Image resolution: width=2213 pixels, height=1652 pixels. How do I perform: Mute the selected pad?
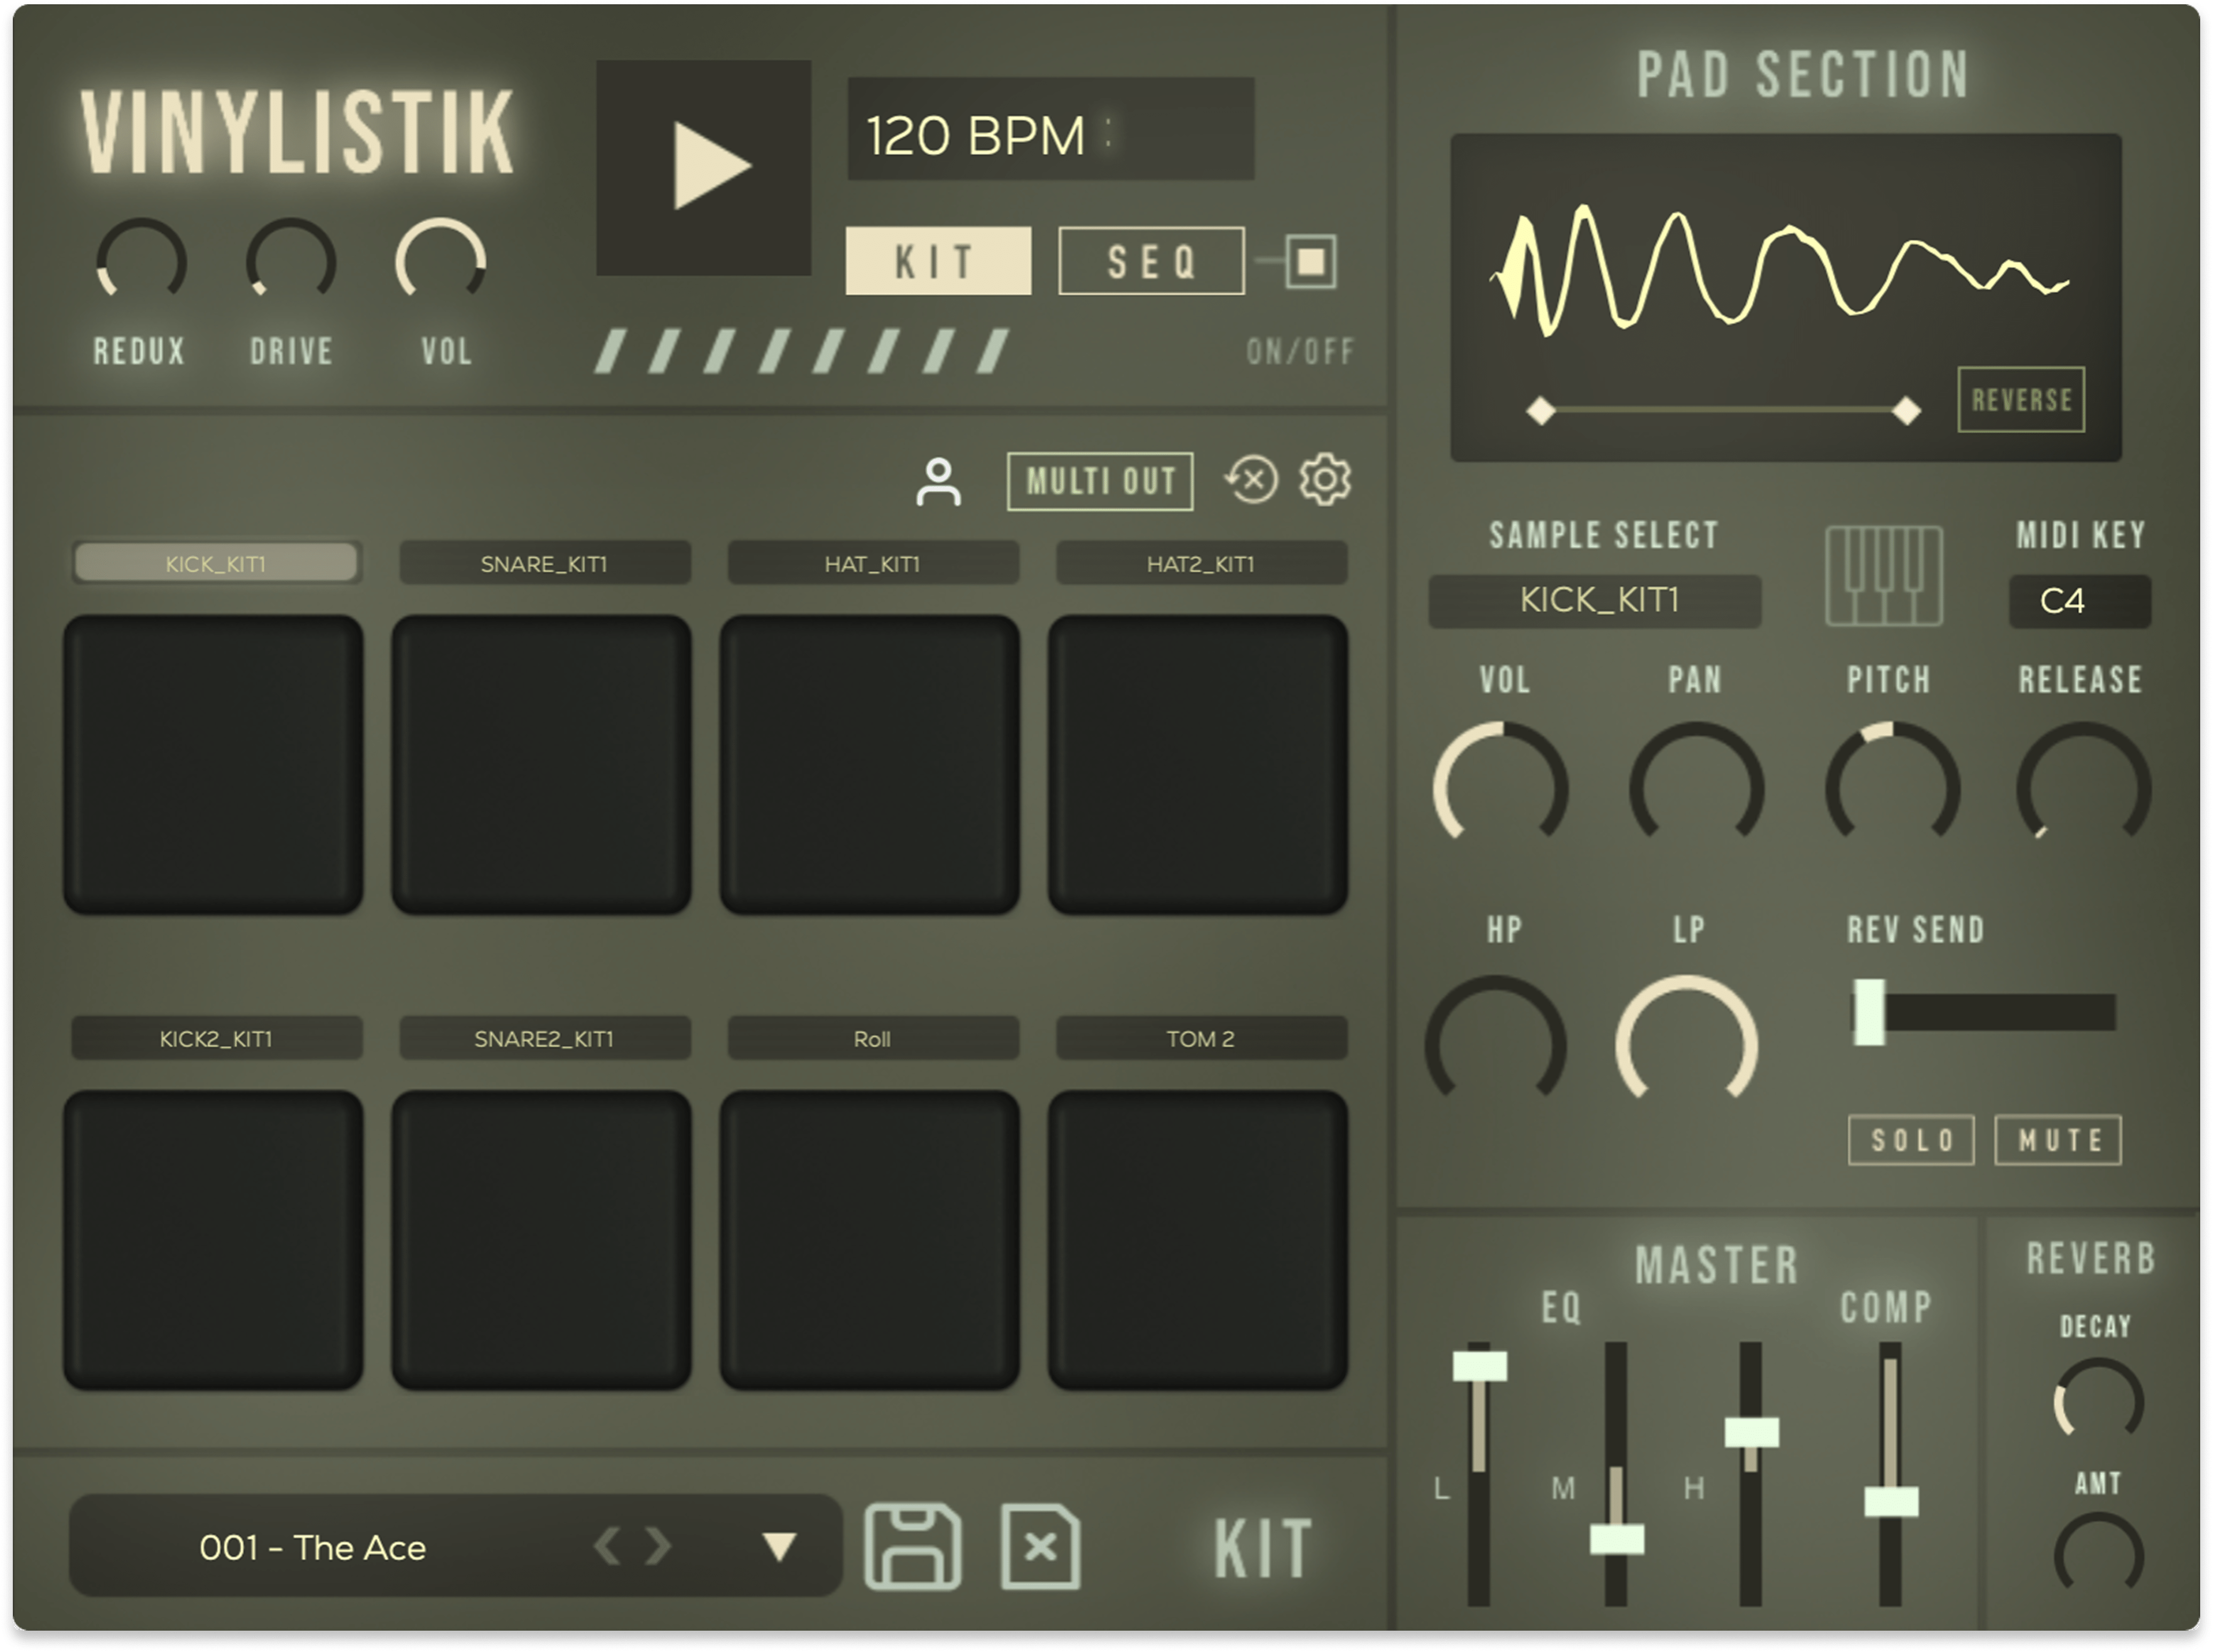pyautogui.click(x=2058, y=1140)
